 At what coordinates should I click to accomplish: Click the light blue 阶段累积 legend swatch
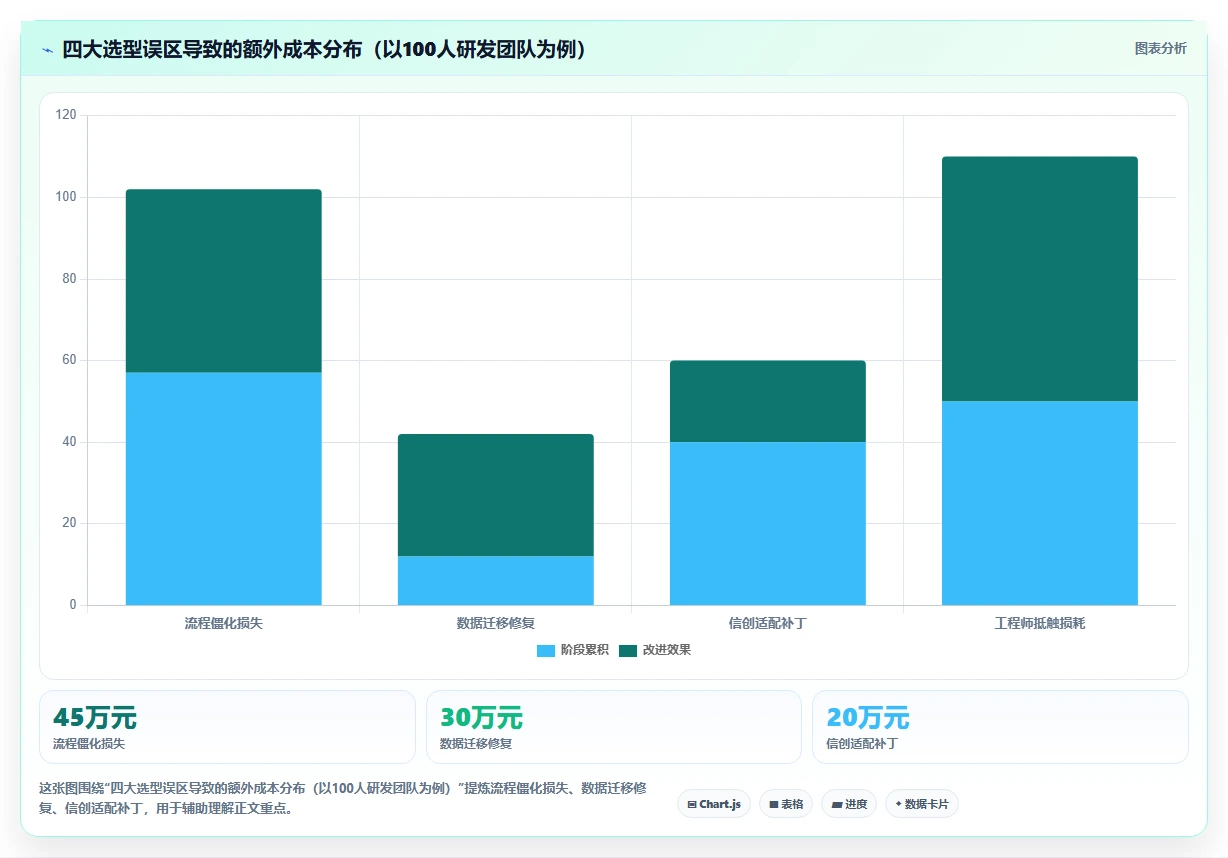(546, 650)
